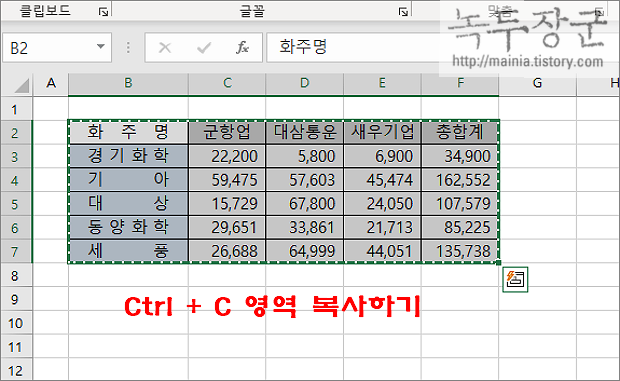Click the Select All corner triangle
The height and width of the screenshot is (381, 620).
click(x=22, y=85)
